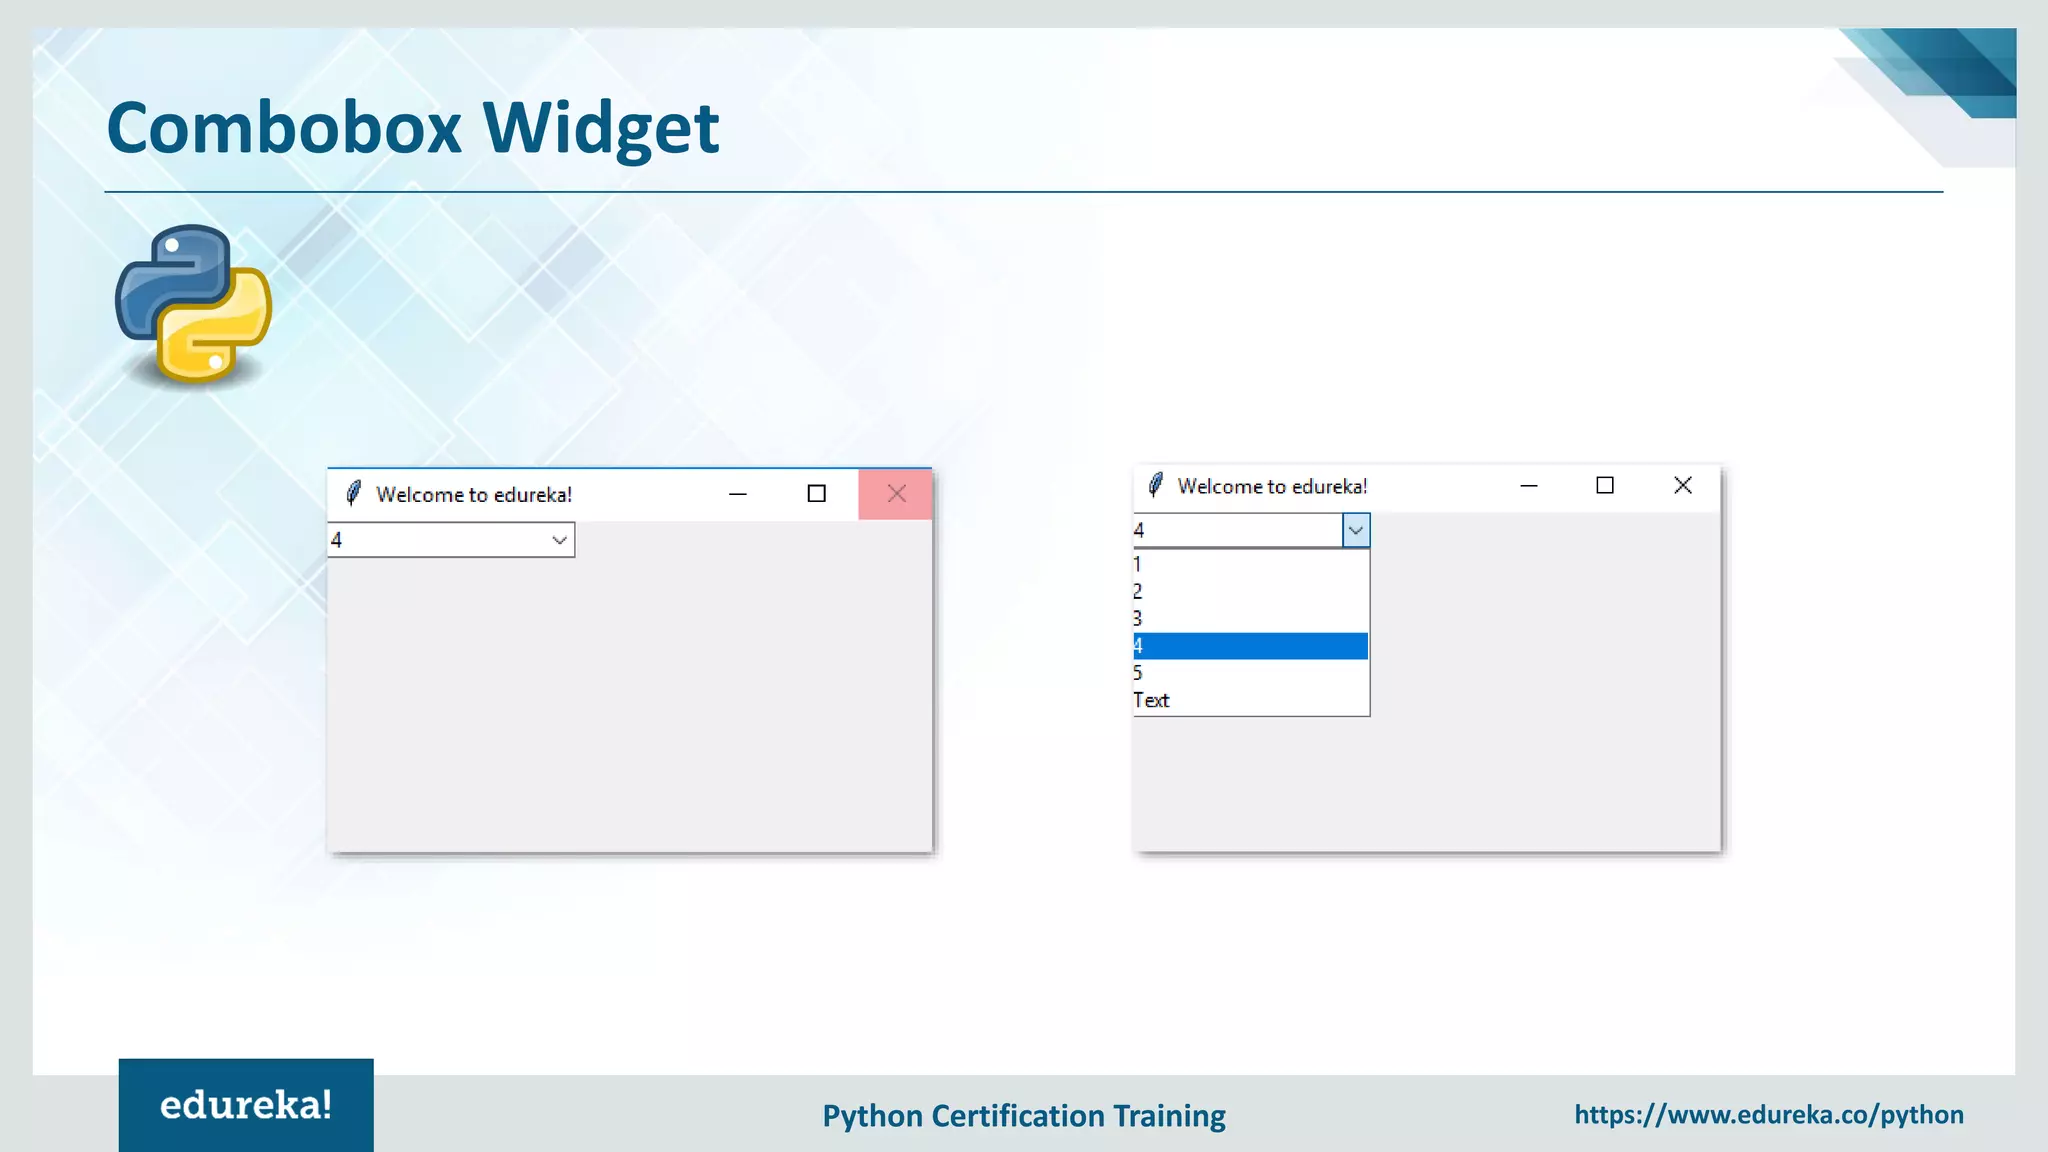Click the Python logo on the slide

[x=194, y=304]
